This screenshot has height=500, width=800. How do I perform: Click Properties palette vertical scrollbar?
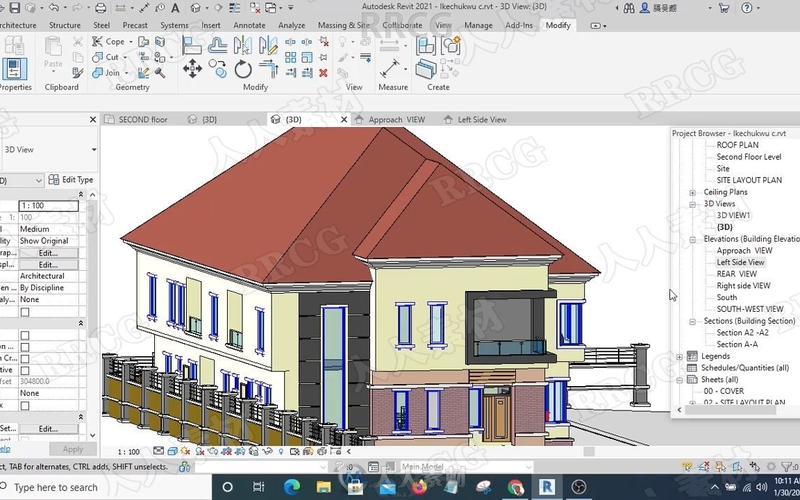pos(92,315)
